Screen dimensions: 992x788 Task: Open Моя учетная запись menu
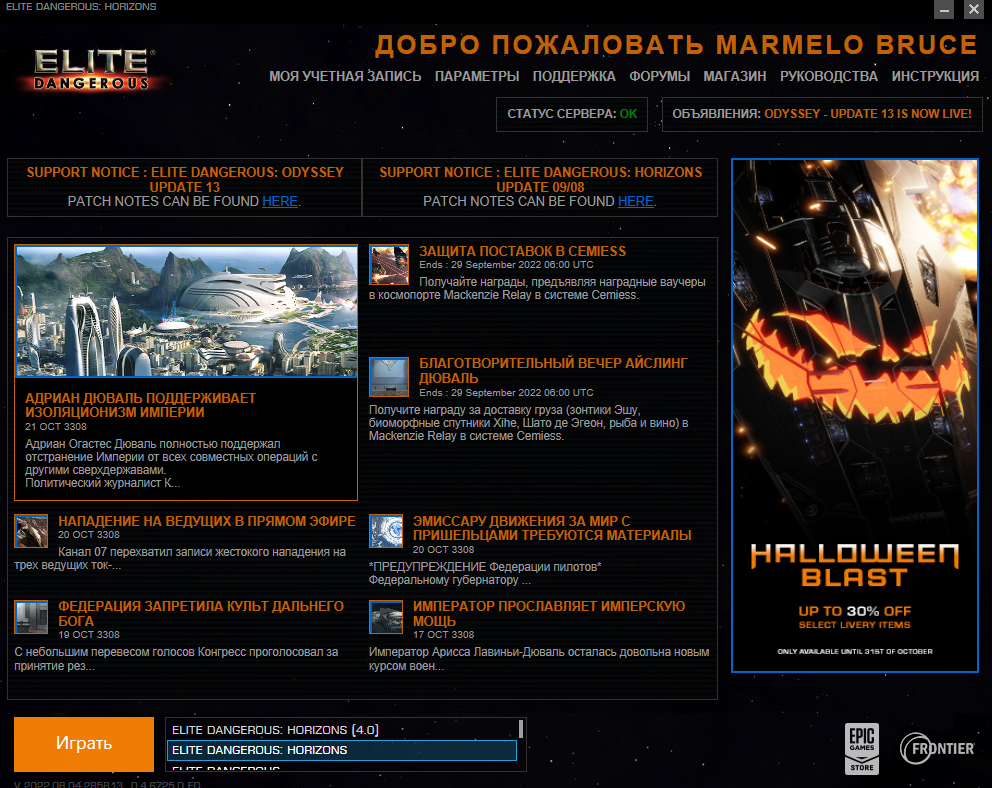coord(345,77)
